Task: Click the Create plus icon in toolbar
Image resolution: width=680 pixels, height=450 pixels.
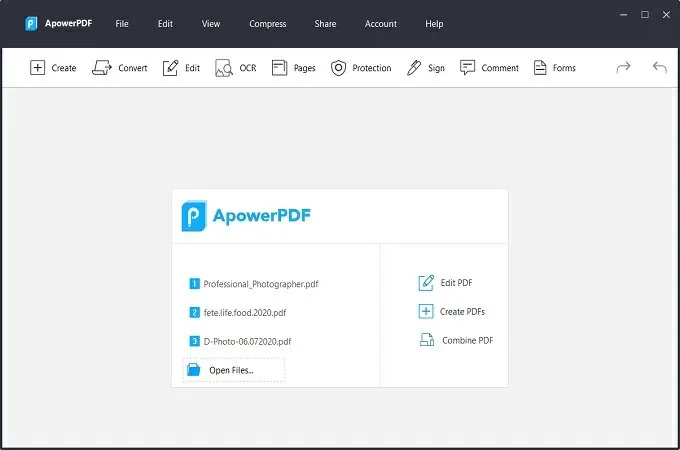Action: click(x=37, y=68)
